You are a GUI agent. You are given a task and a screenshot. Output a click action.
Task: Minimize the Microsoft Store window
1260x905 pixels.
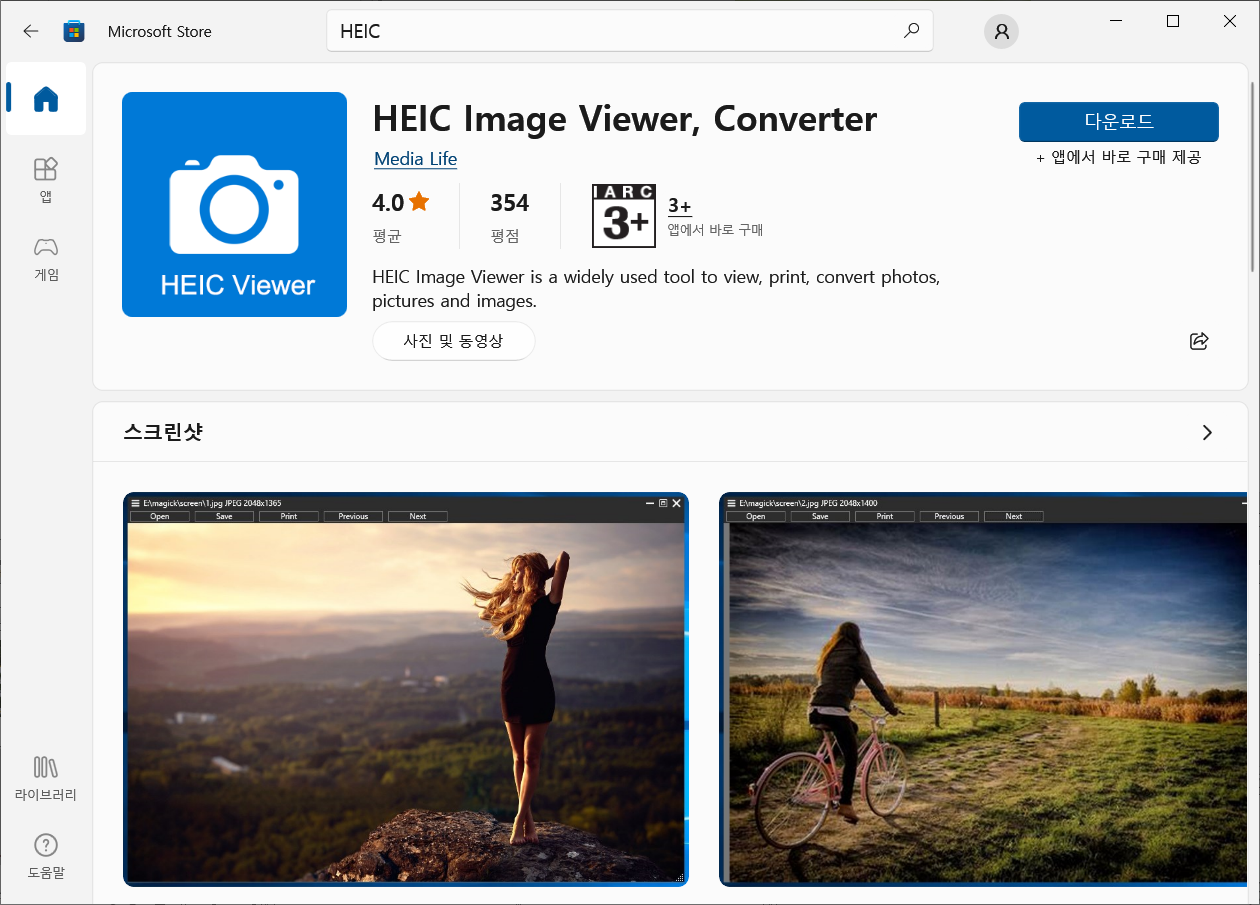click(x=1116, y=21)
